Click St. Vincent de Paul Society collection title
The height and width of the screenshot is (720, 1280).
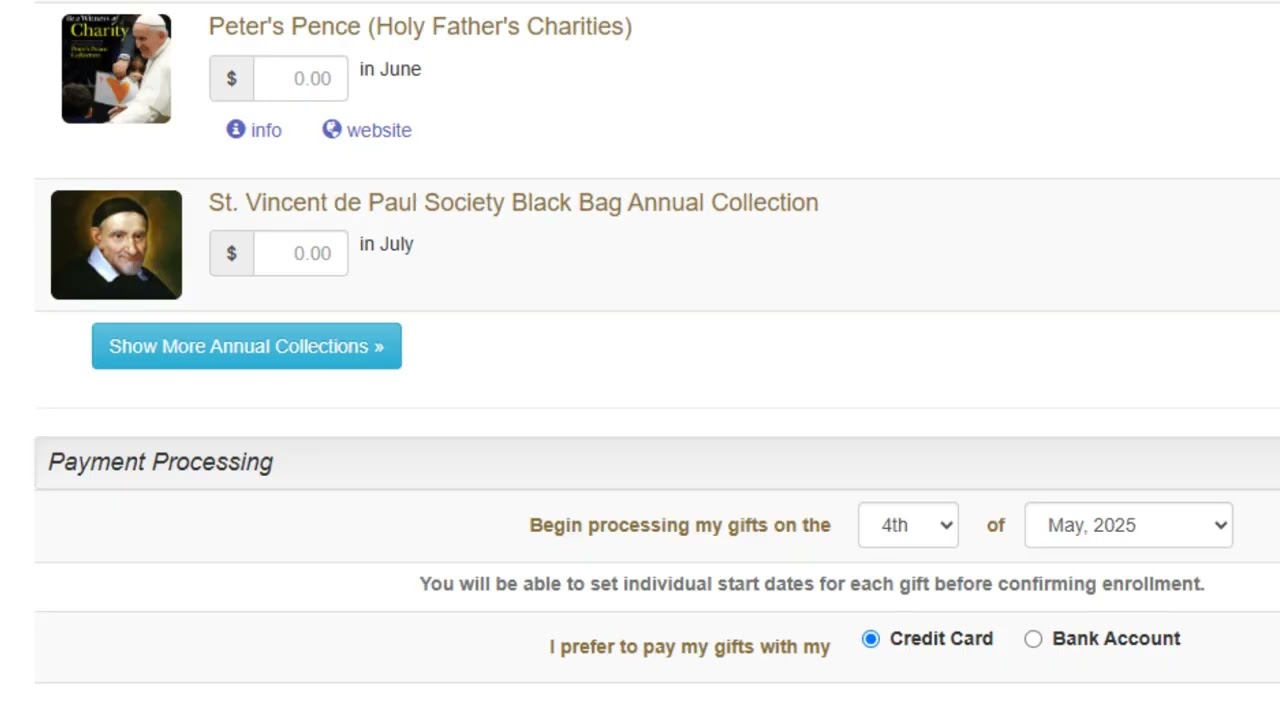coord(513,202)
